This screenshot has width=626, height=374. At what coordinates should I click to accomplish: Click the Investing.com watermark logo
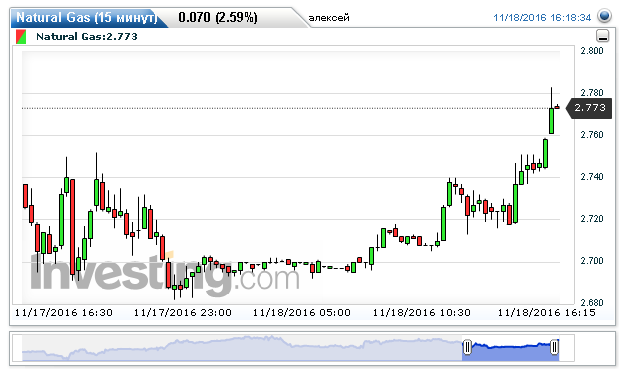coord(165,274)
